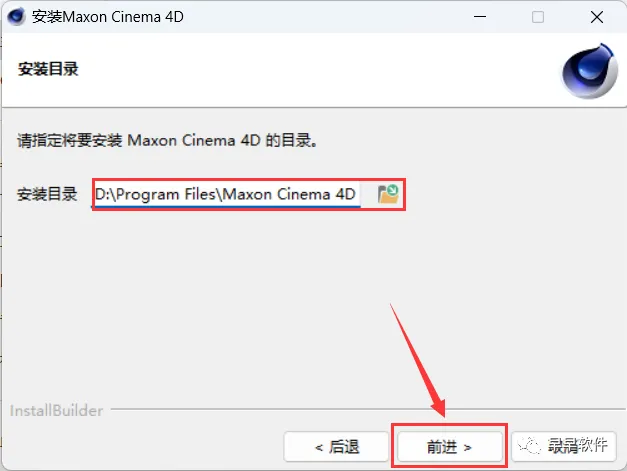Click the instruction text 请指定将要安装 Maxon Cinema 4D 的目录
Viewport: 627px width, 471px height.
167,140
